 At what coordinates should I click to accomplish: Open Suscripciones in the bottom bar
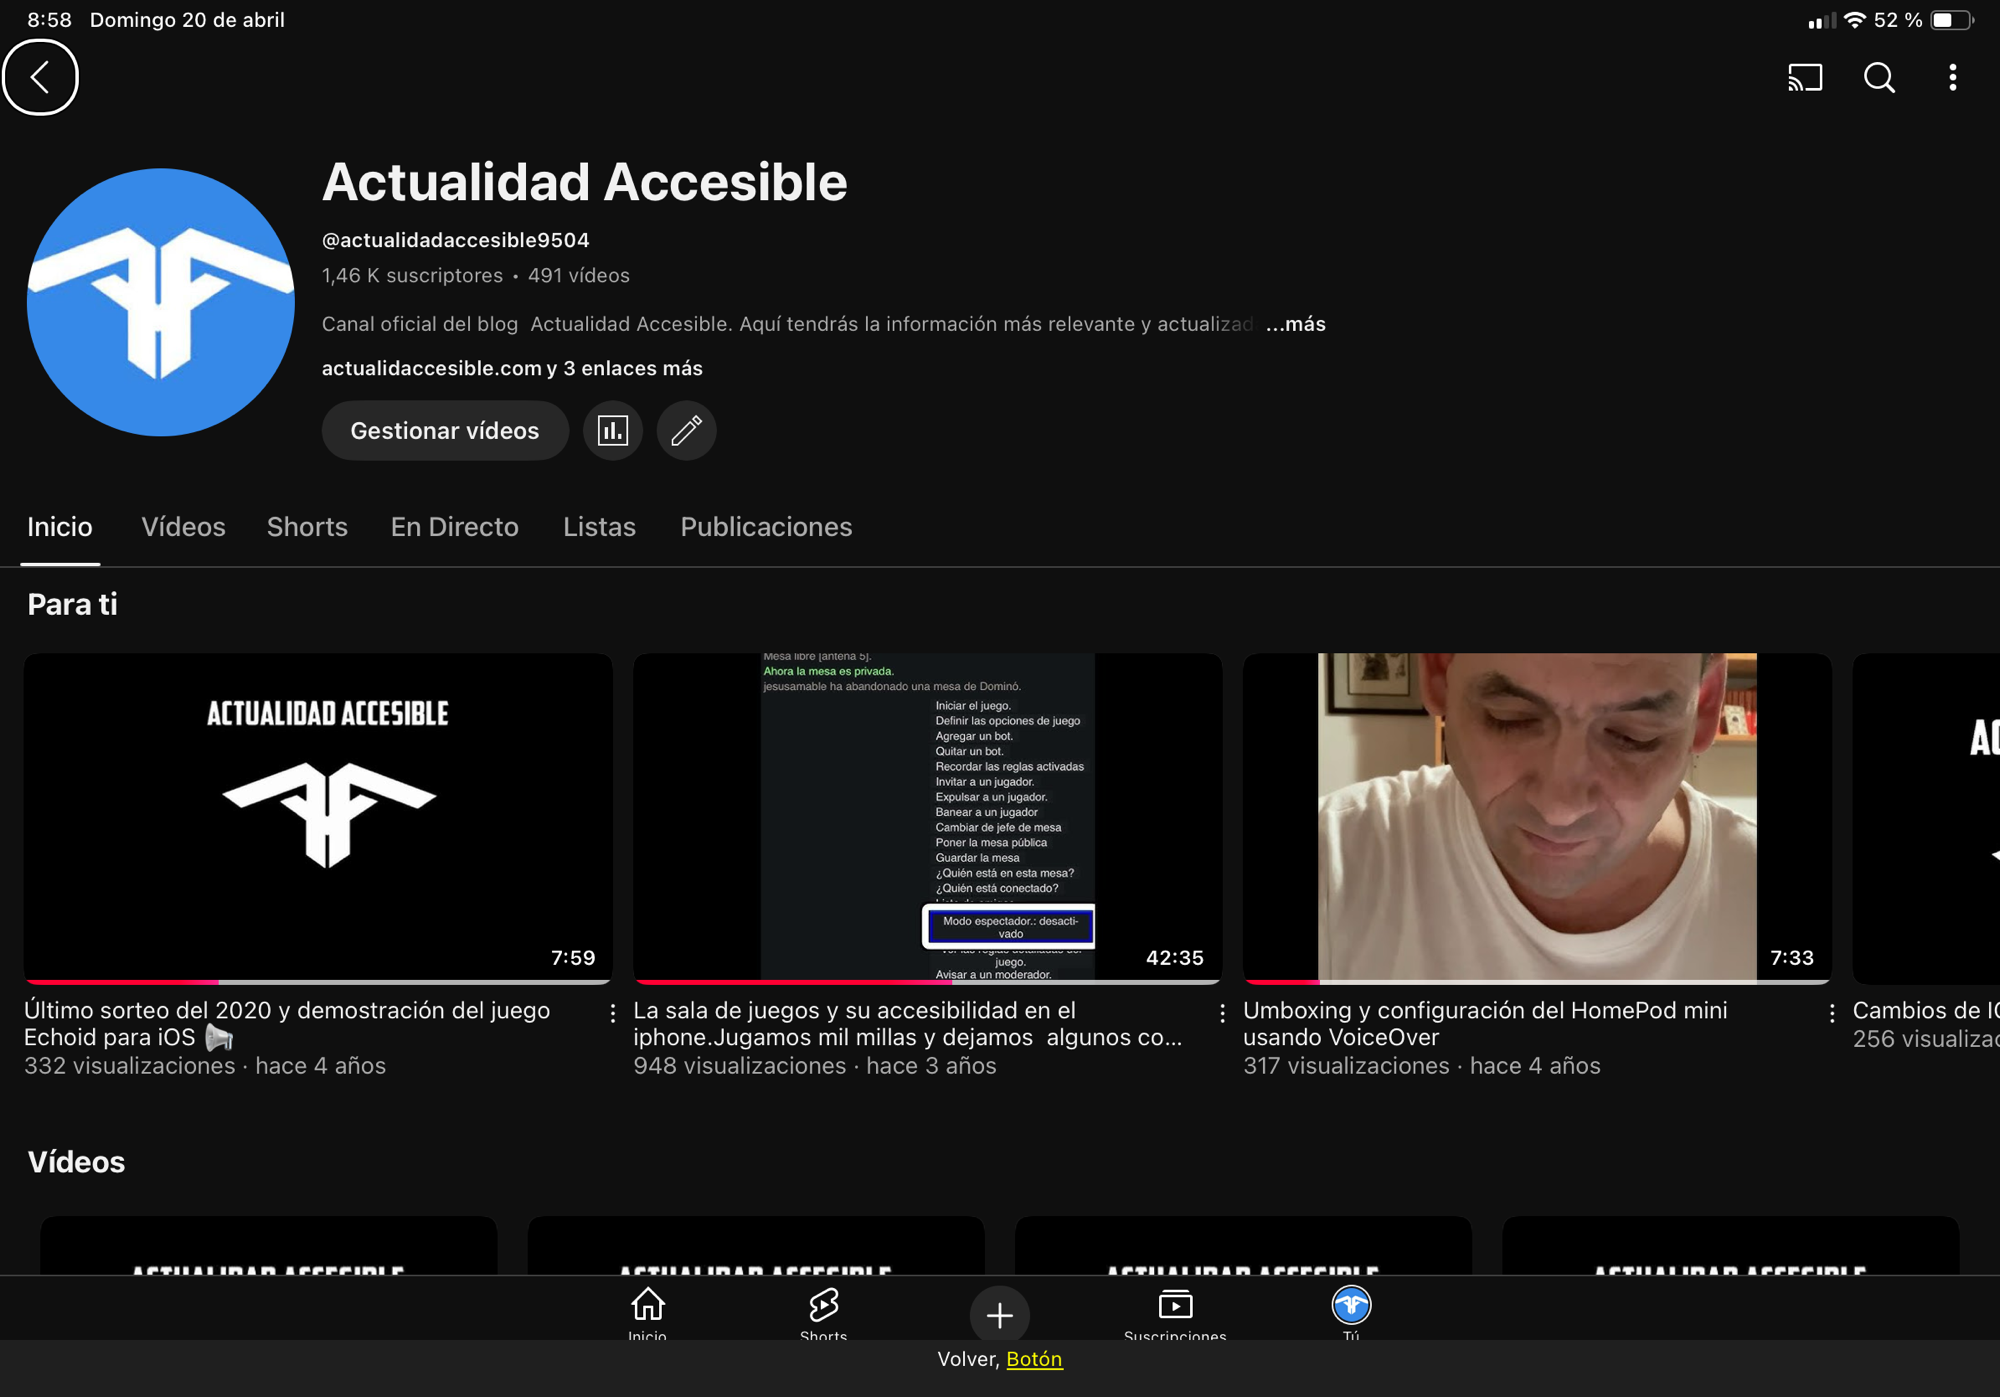coord(1175,1313)
